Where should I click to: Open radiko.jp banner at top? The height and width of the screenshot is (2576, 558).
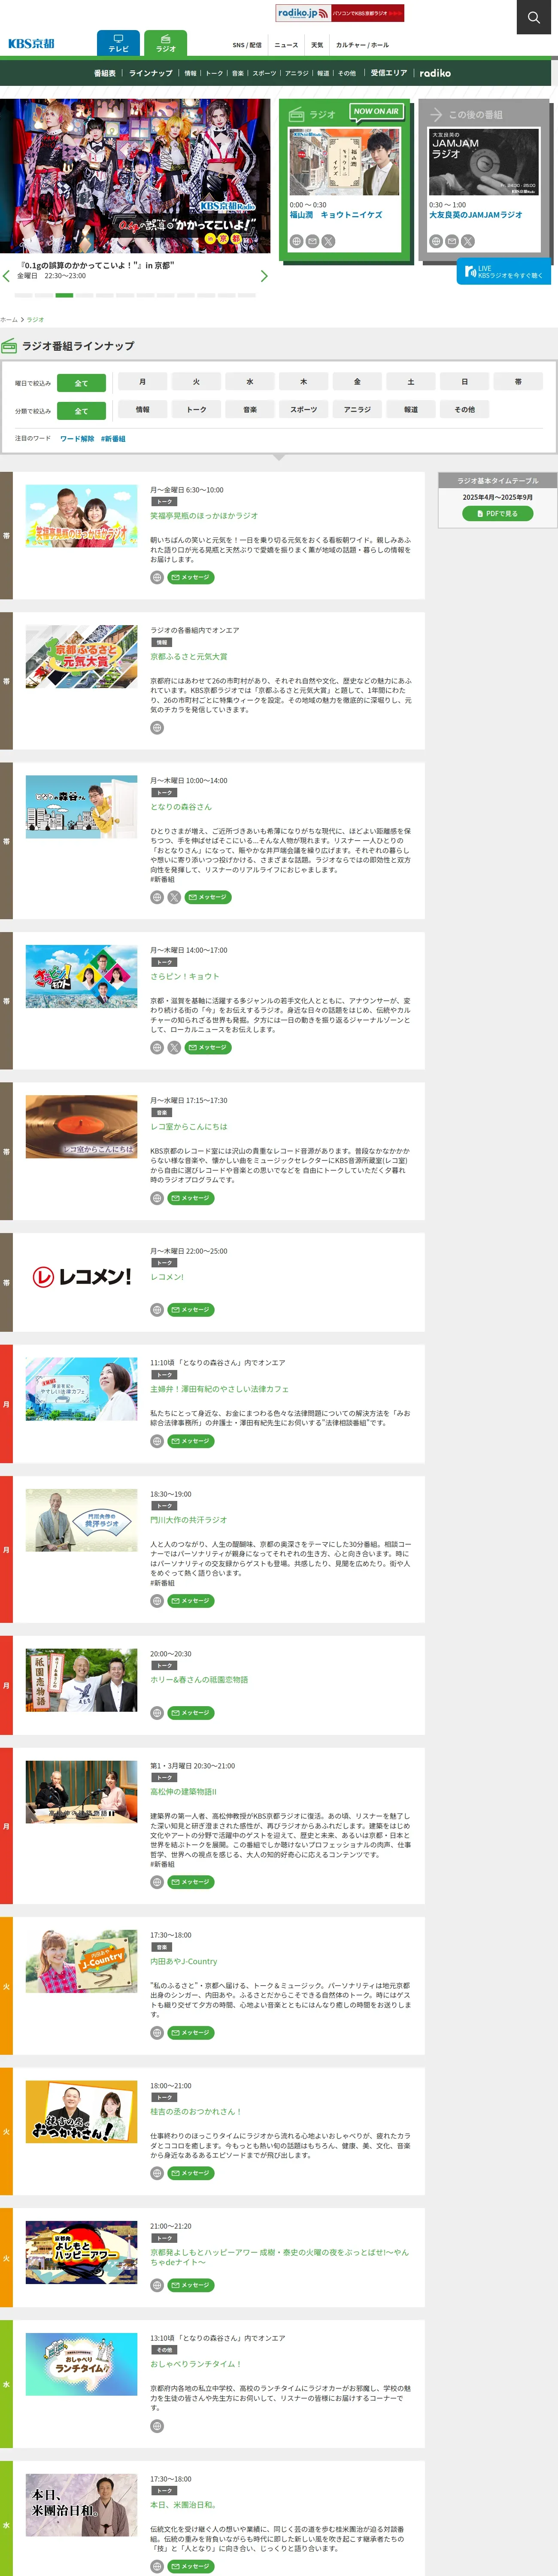click(x=340, y=13)
